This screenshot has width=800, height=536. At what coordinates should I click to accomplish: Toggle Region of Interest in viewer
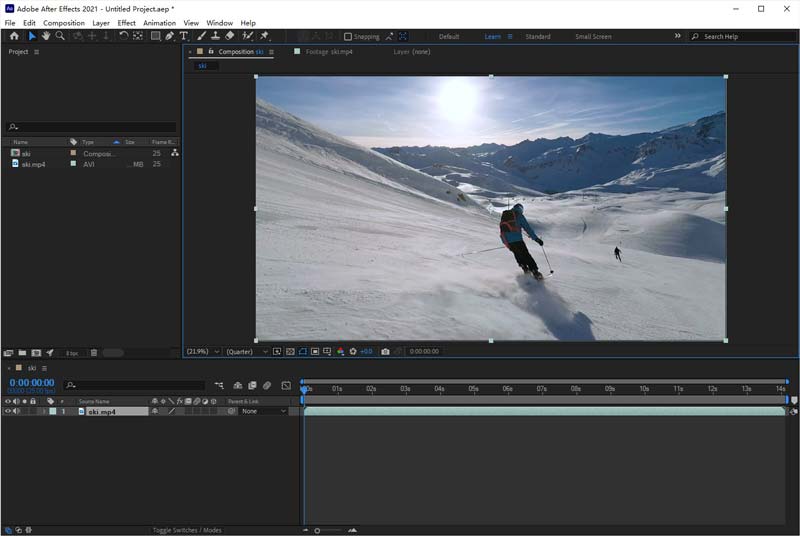point(315,351)
